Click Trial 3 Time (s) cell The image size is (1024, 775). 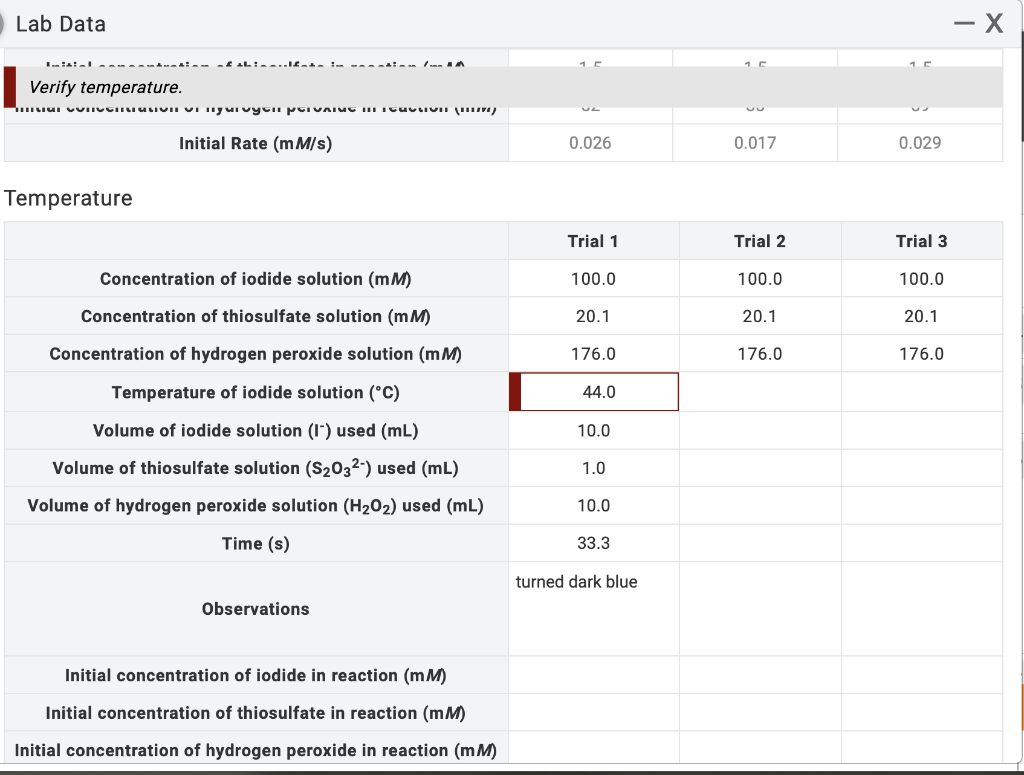click(x=921, y=543)
